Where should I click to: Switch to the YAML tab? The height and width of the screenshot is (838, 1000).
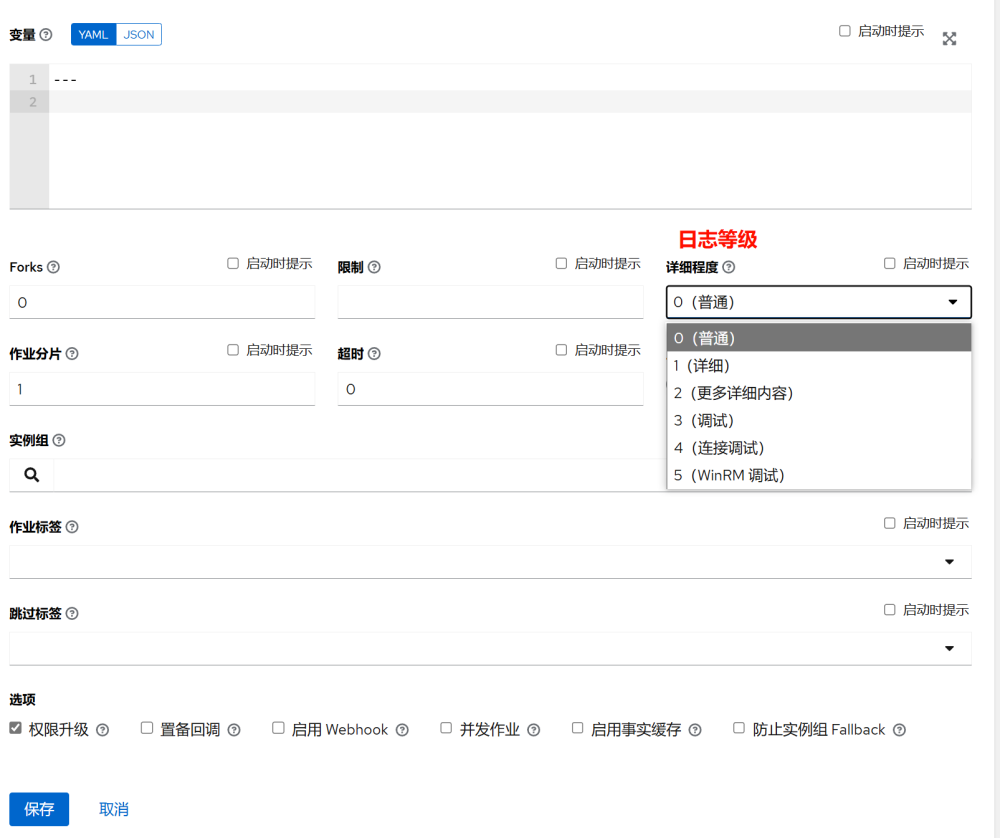92,34
